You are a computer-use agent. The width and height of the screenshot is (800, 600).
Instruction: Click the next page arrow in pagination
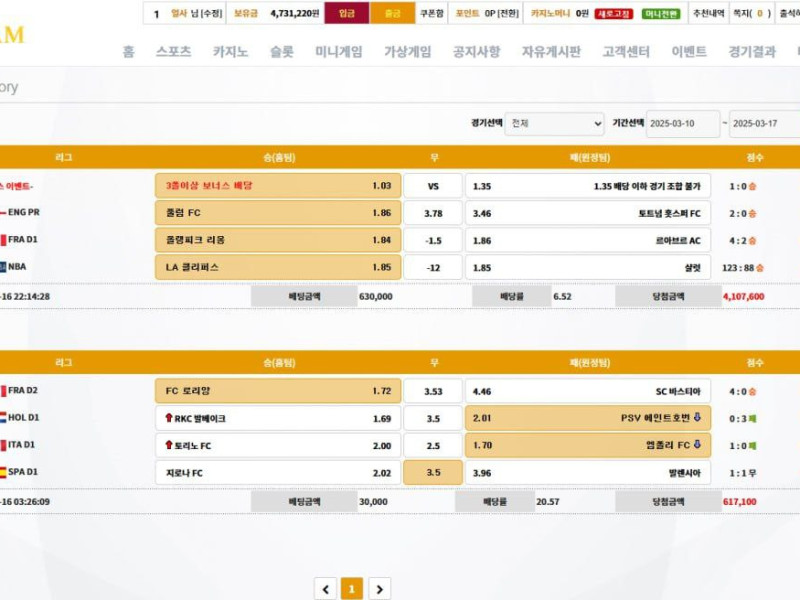coord(379,589)
